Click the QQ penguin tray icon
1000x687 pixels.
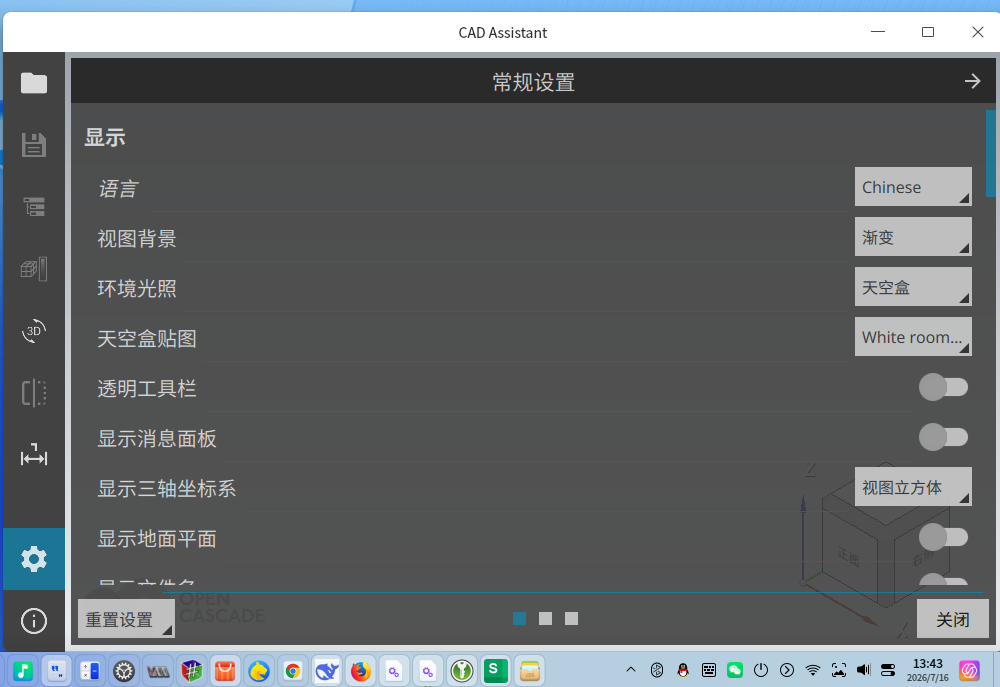point(683,670)
